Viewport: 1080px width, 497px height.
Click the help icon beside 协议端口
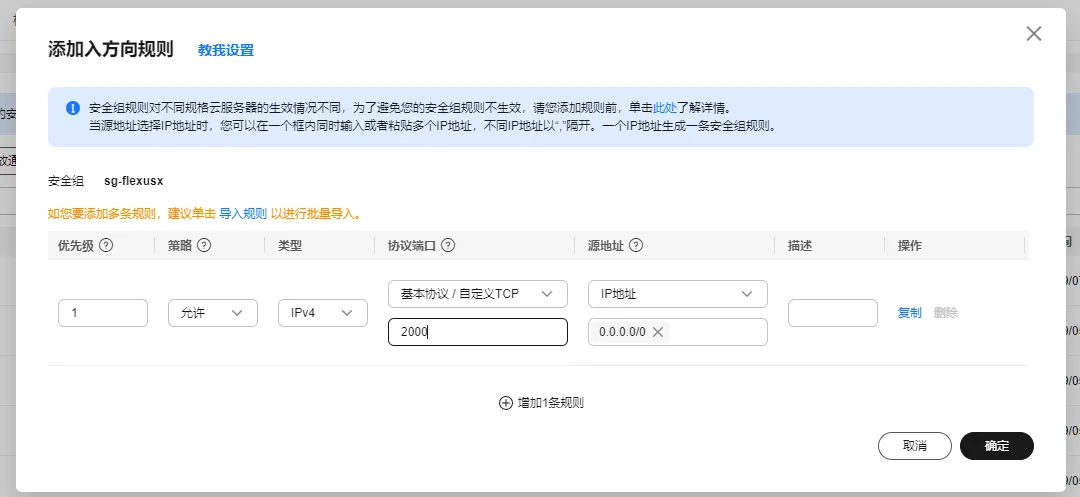(x=448, y=245)
